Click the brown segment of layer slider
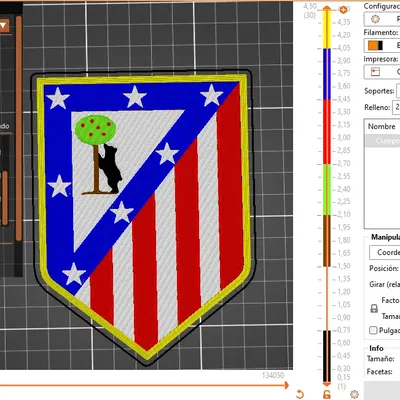The image size is (400, 400). pyautogui.click(x=327, y=241)
